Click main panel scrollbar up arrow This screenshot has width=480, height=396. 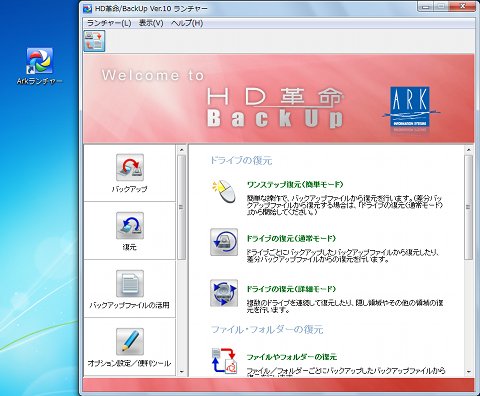[468, 150]
